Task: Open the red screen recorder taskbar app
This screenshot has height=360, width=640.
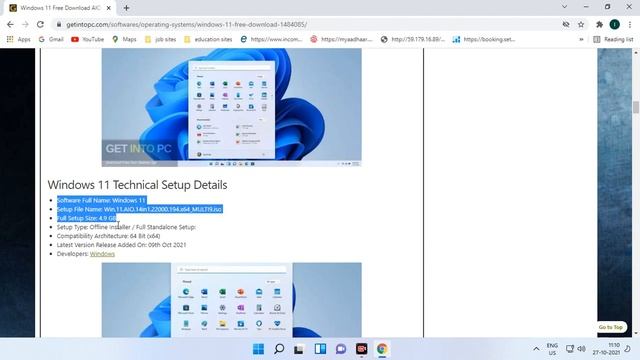Action: pyautogui.click(x=361, y=349)
